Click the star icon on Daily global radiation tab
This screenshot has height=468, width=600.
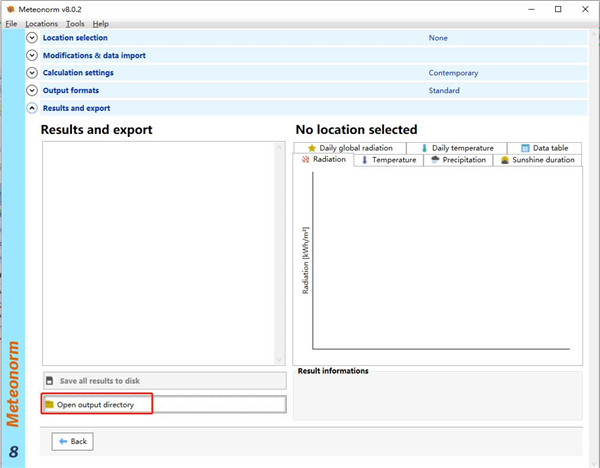tap(312, 148)
